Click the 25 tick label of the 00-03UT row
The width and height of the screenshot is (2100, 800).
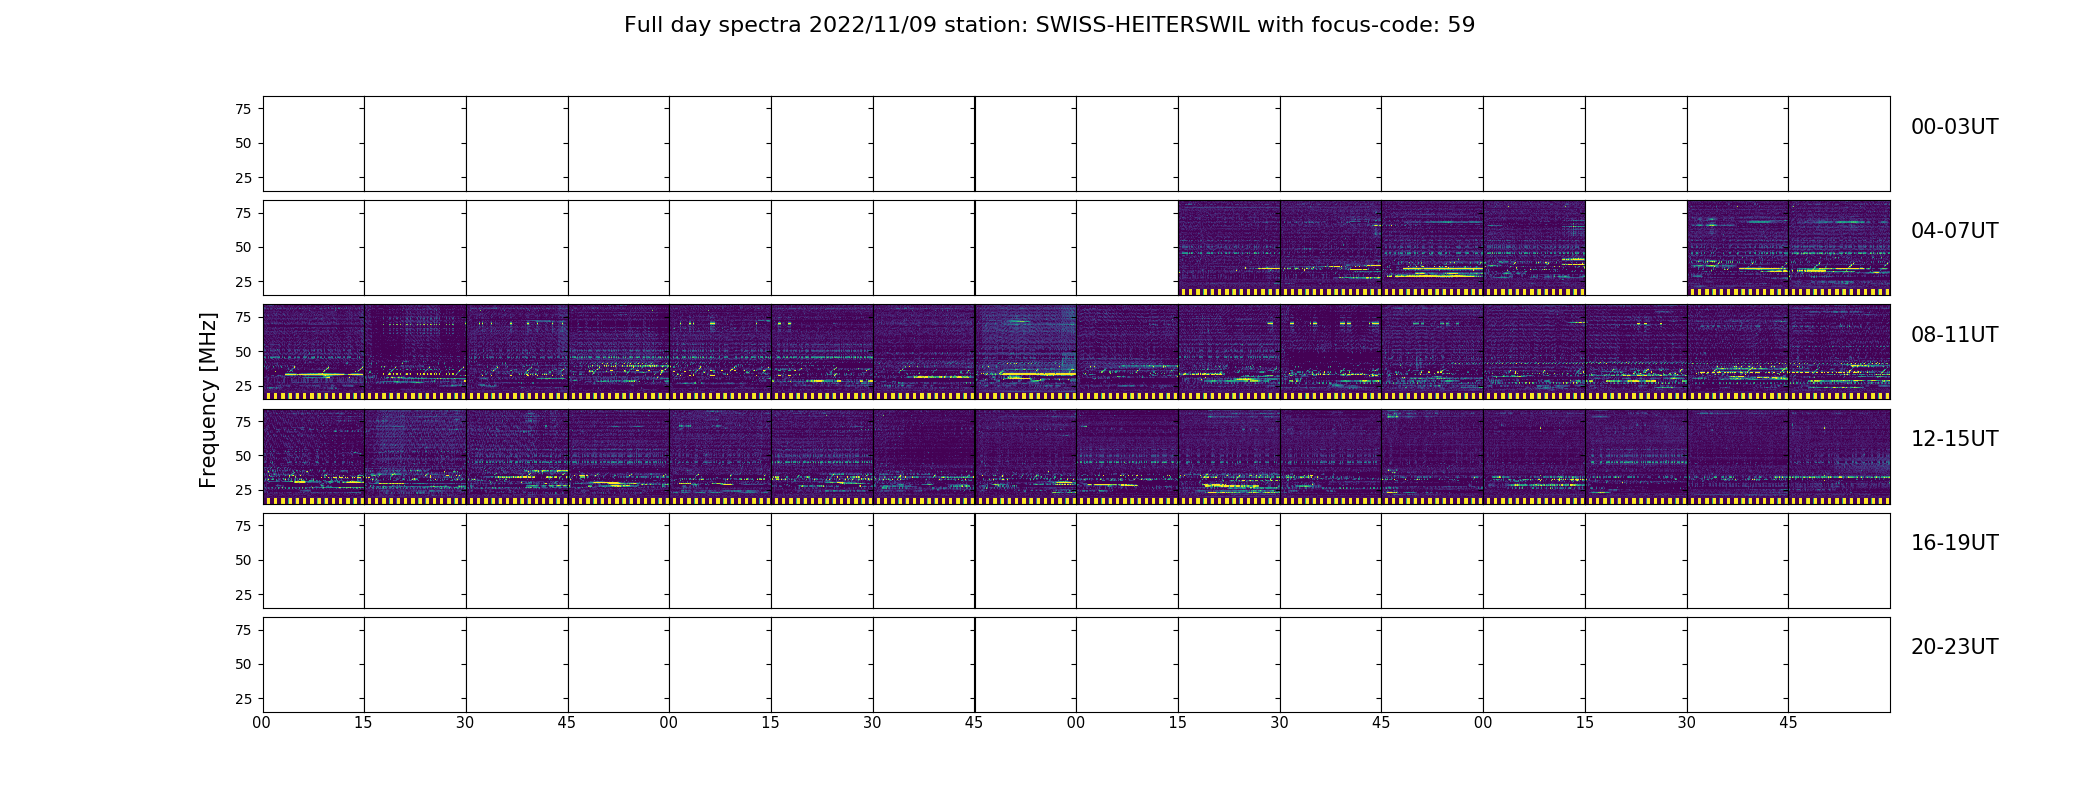[243, 178]
